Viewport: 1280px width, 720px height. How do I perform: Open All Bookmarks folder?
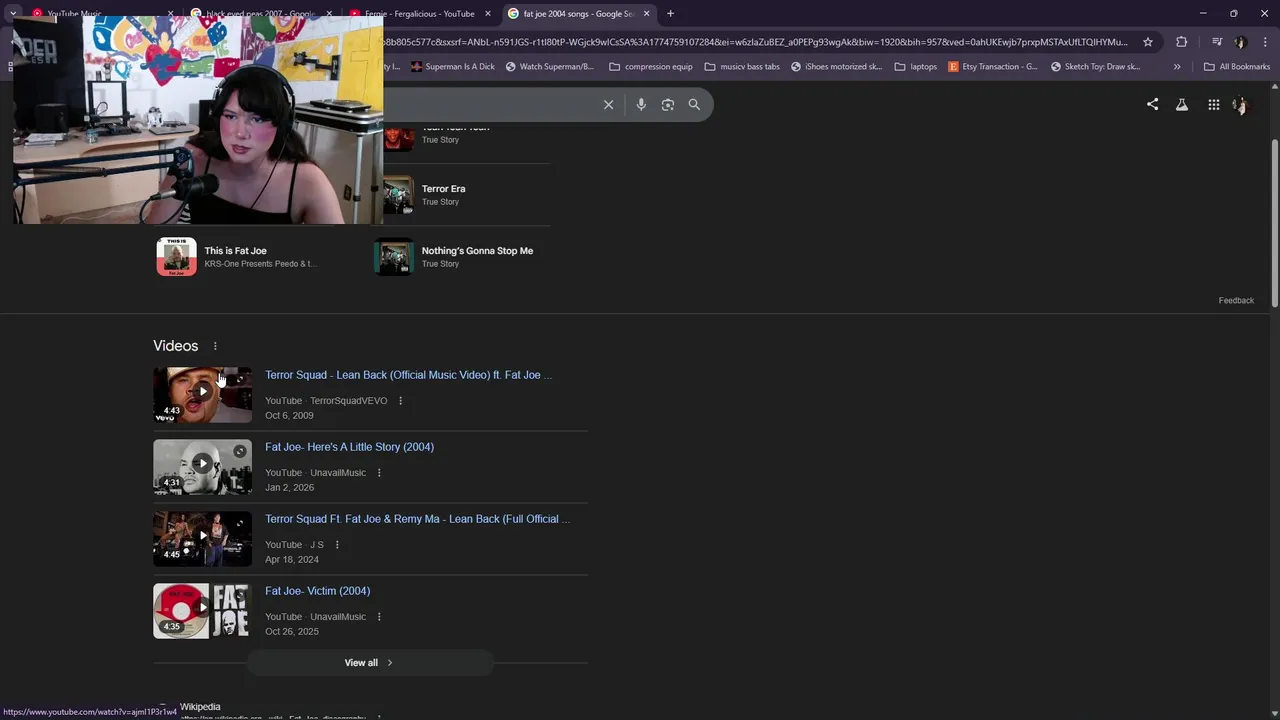click(x=1237, y=67)
